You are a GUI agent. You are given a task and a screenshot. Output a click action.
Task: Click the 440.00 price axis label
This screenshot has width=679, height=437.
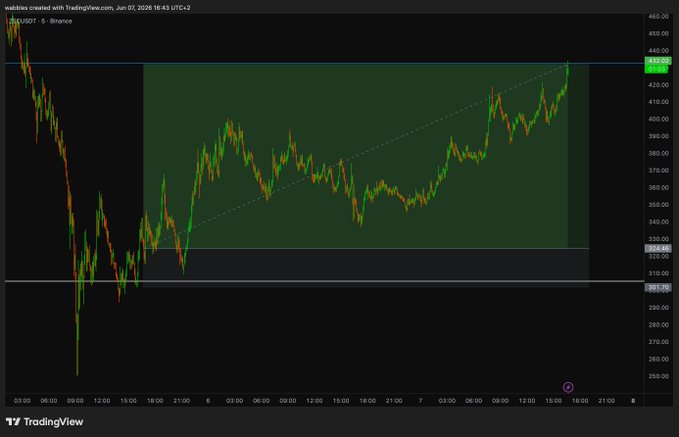pyautogui.click(x=658, y=51)
